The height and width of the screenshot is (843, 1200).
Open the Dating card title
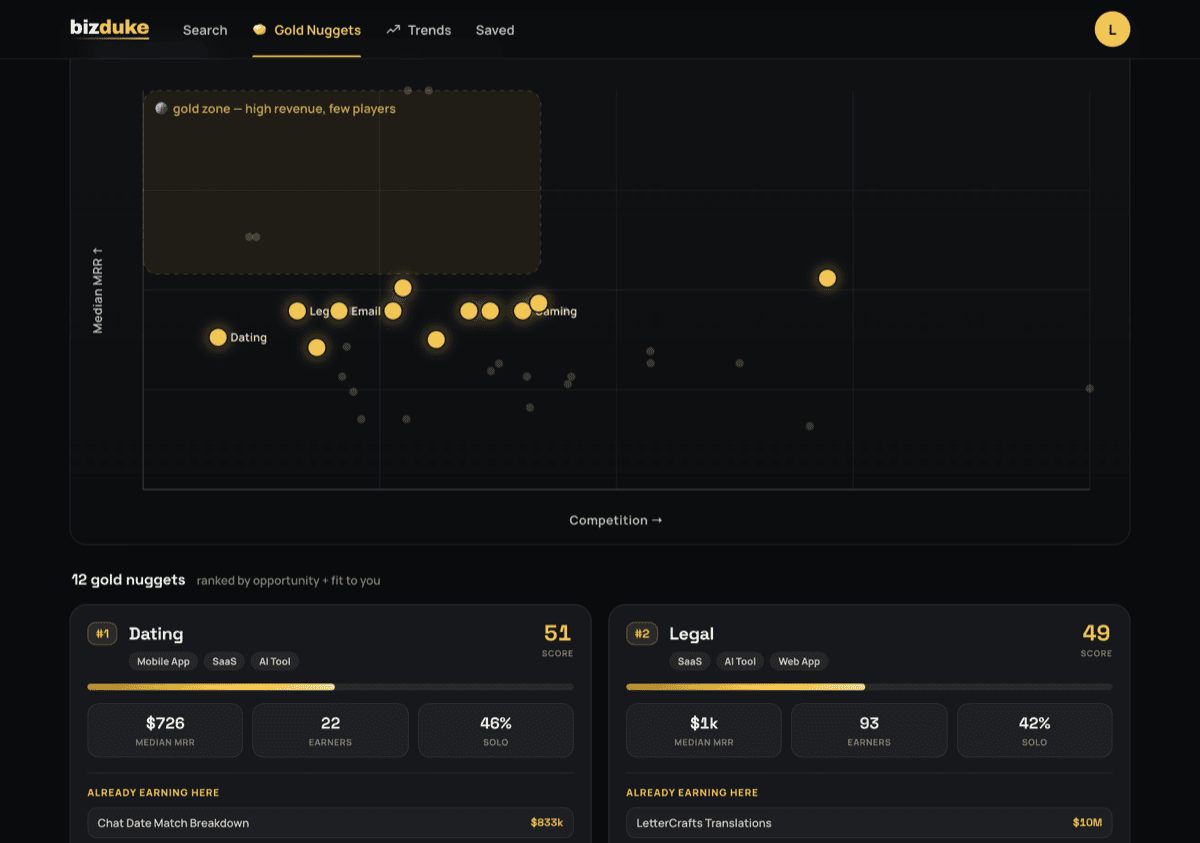(x=156, y=633)
